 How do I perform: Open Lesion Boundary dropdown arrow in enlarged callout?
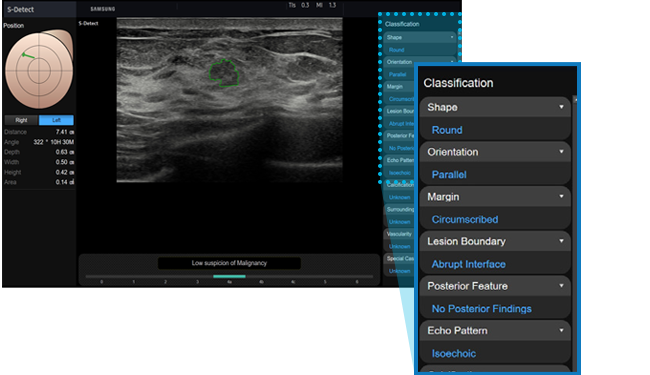click(x=561, y=241)
